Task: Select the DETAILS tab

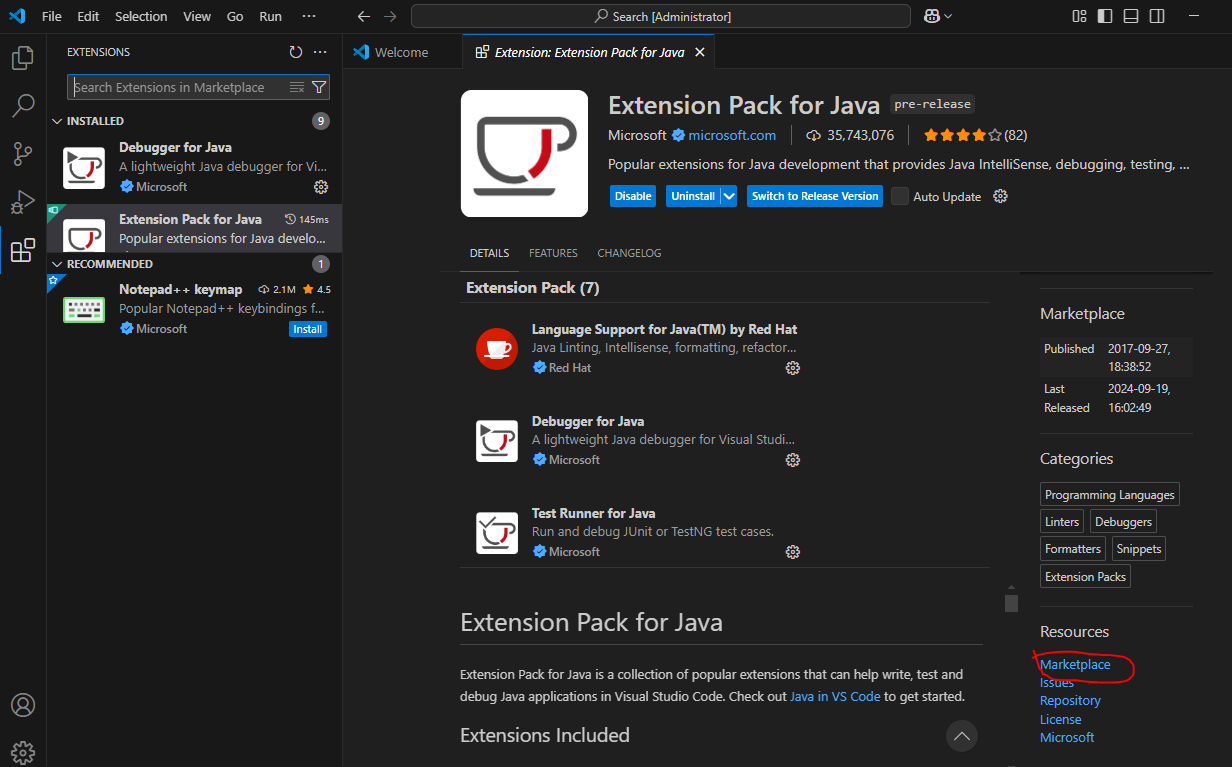Action: coord(489,253)
